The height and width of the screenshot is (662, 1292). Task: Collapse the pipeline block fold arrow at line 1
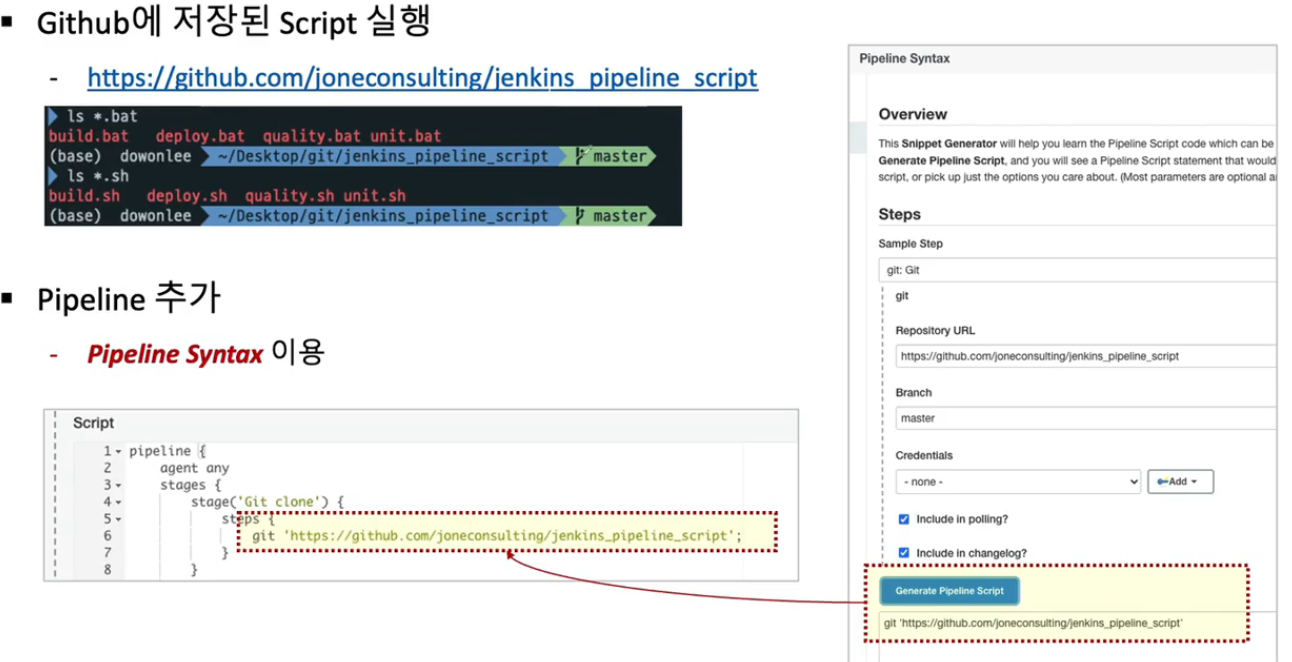point(118,452)
